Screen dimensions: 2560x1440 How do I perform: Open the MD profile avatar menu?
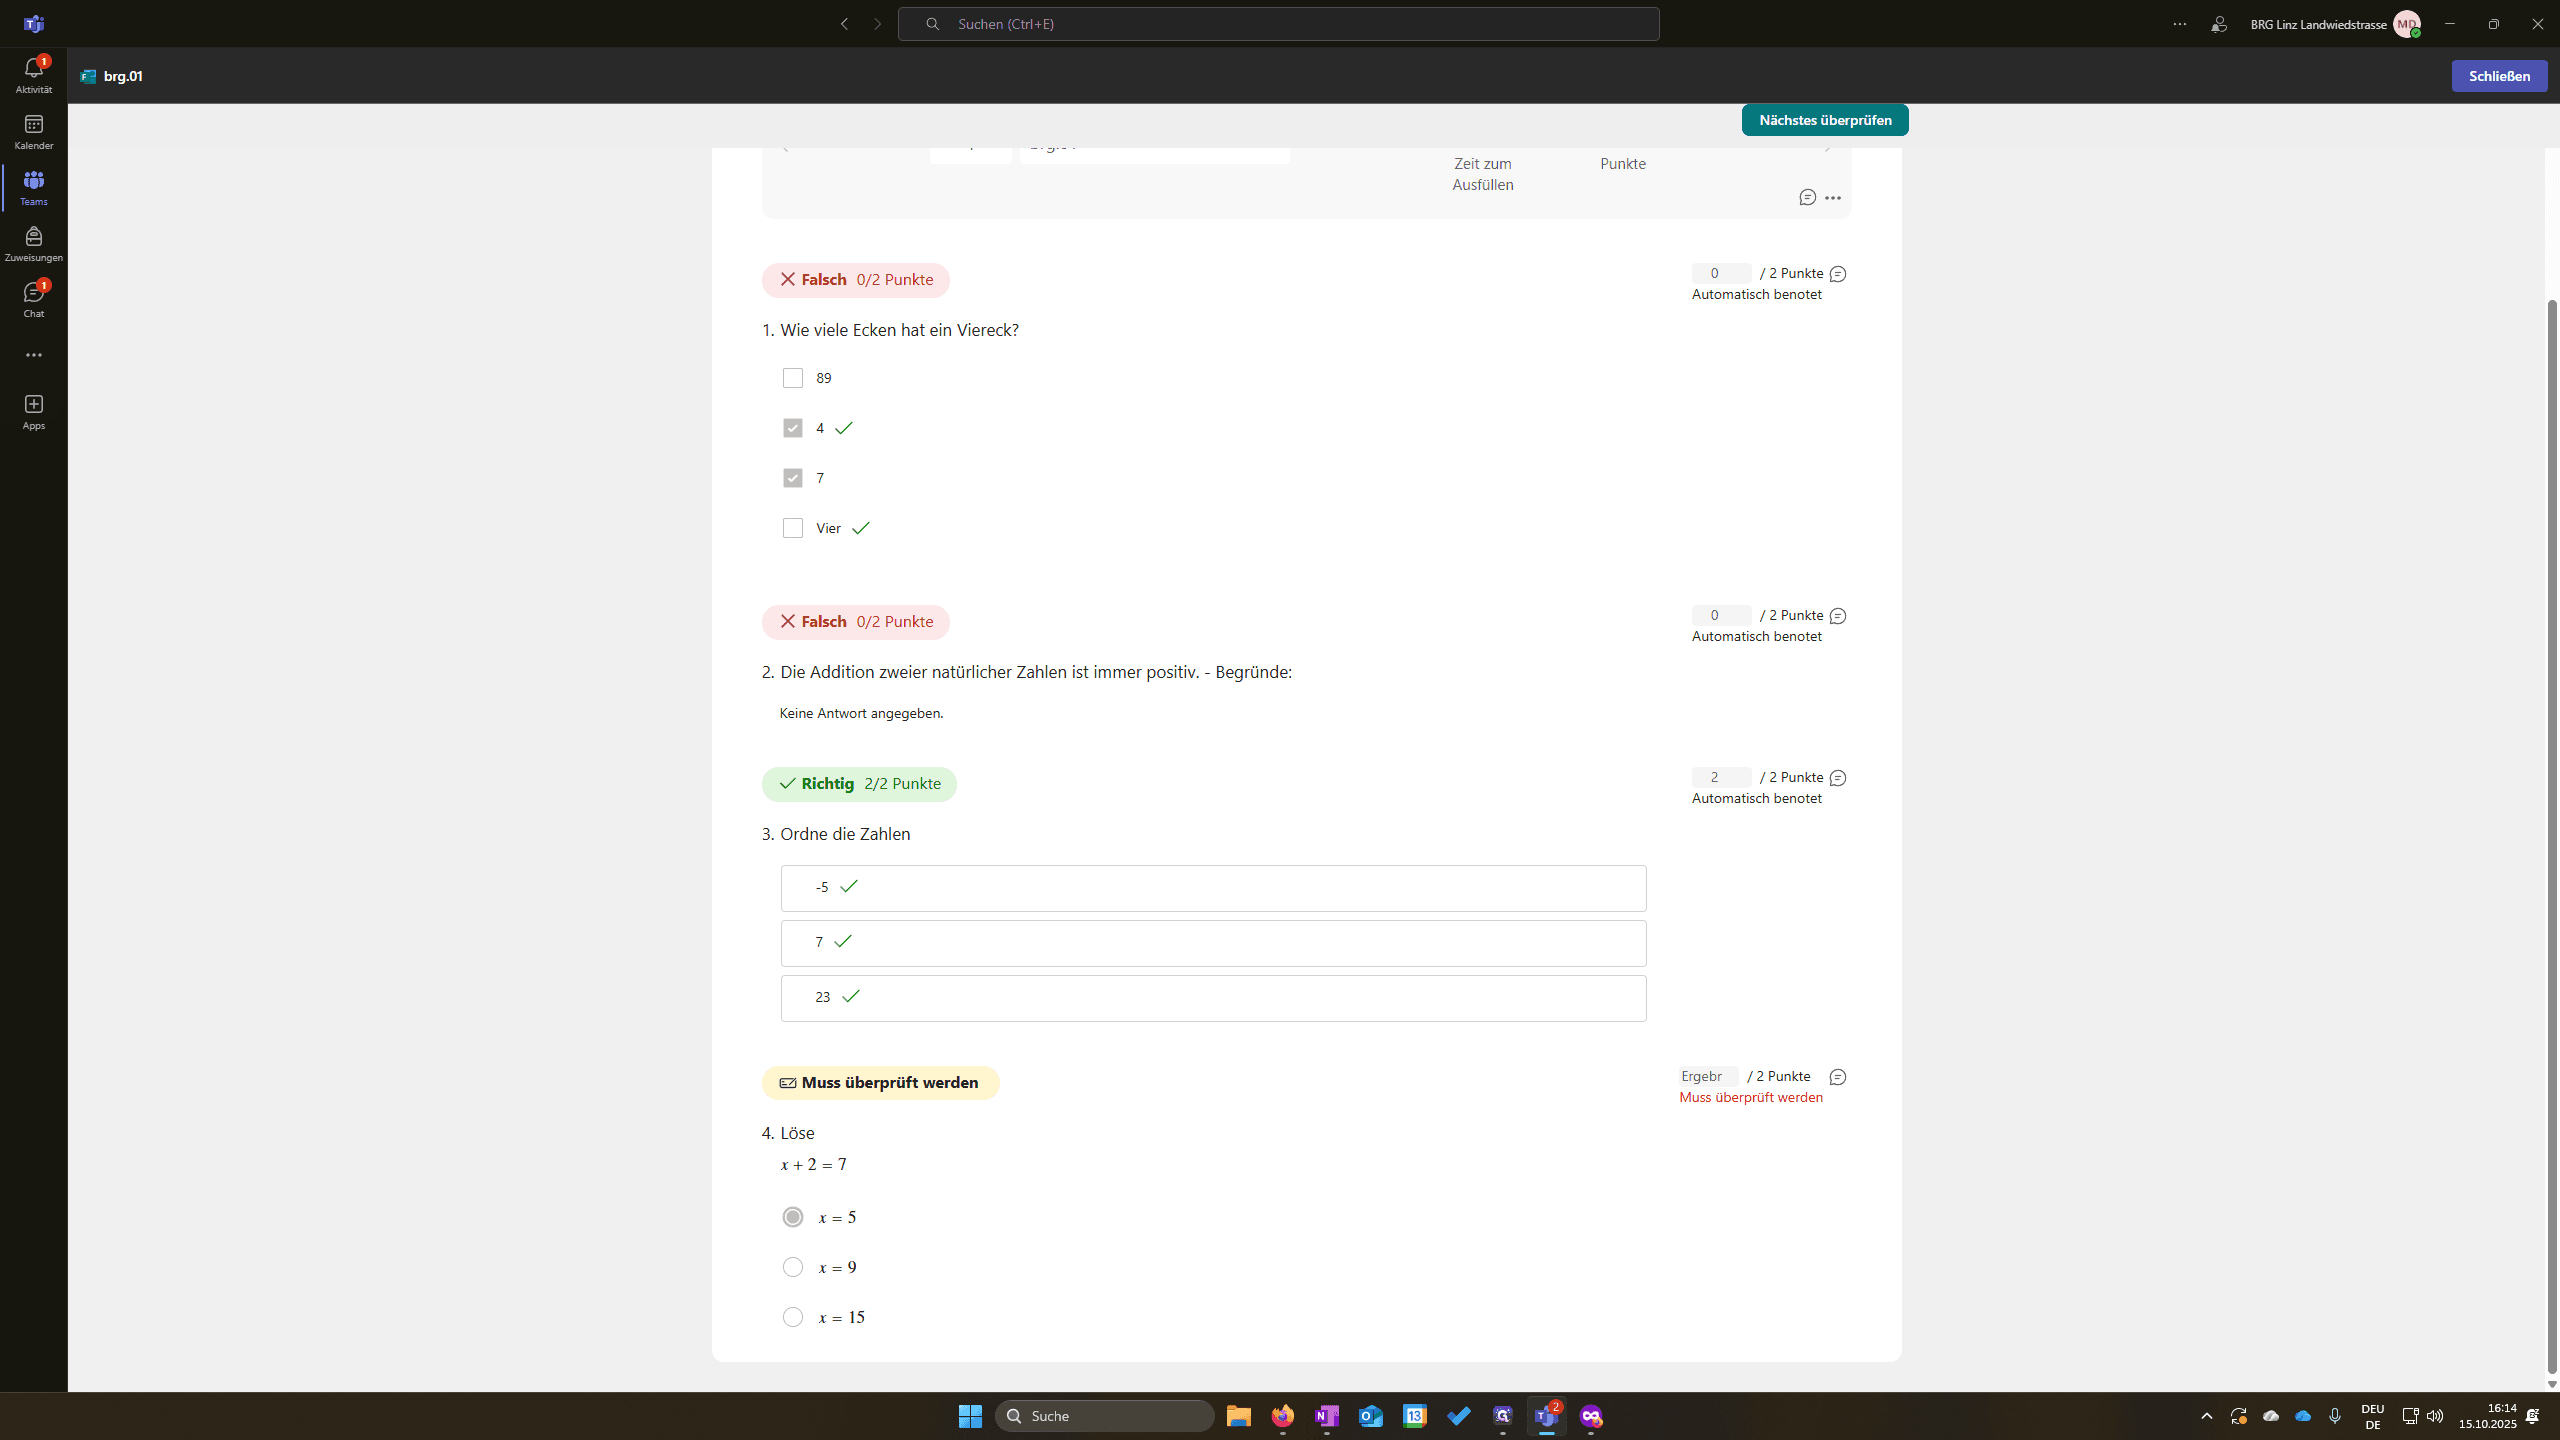click(x=2407, y=24)
